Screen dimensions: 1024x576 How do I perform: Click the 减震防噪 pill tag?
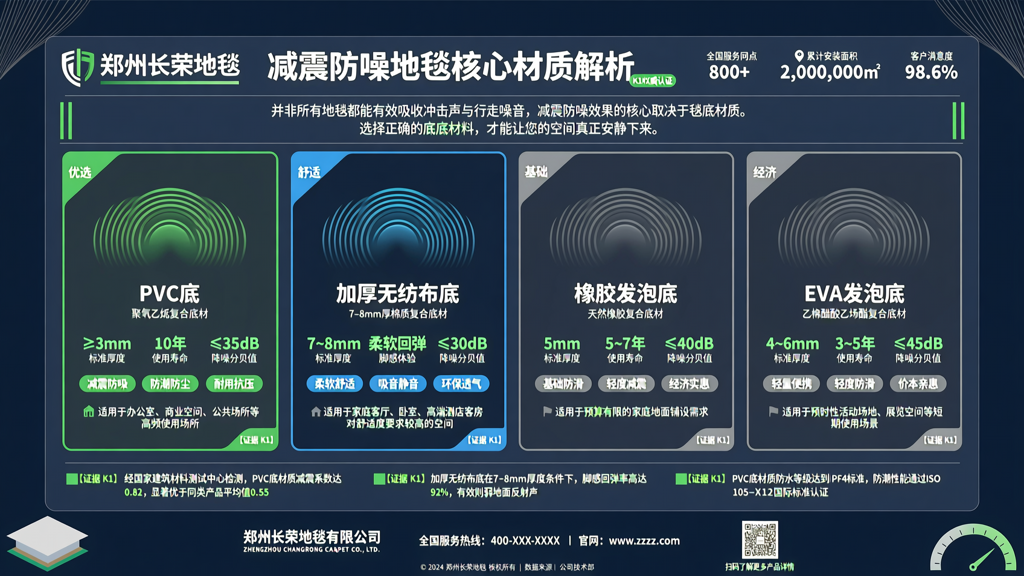(107, 384)
